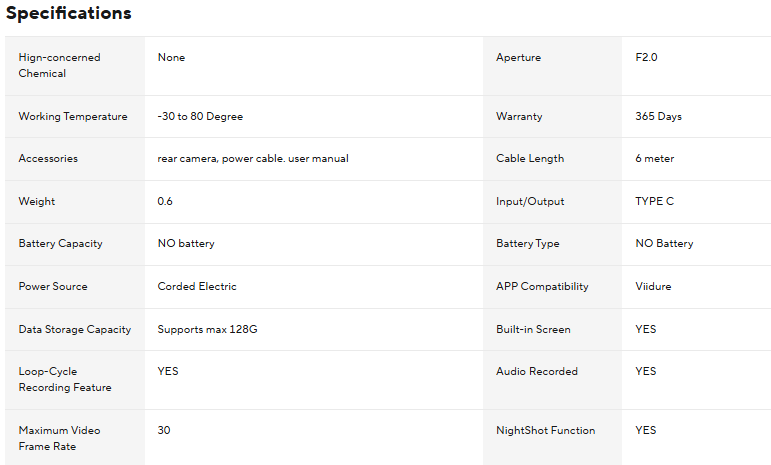Viewport: 771px width, 465px height.
Task: Click the rear camera, power cable value
Action: point(253,159)
